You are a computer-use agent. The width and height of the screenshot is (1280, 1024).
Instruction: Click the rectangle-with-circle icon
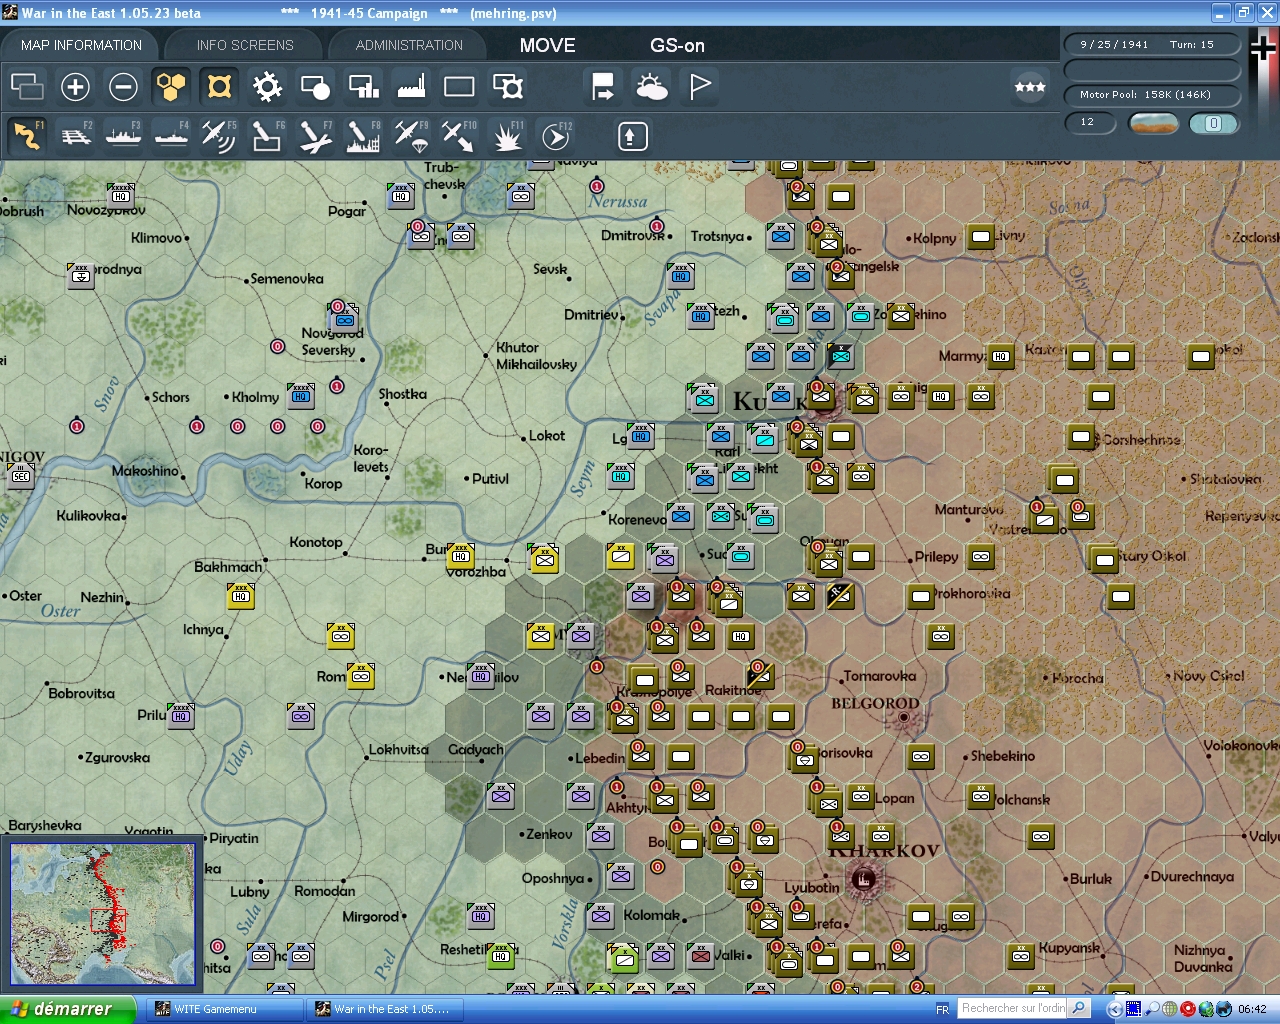(315, 87)
